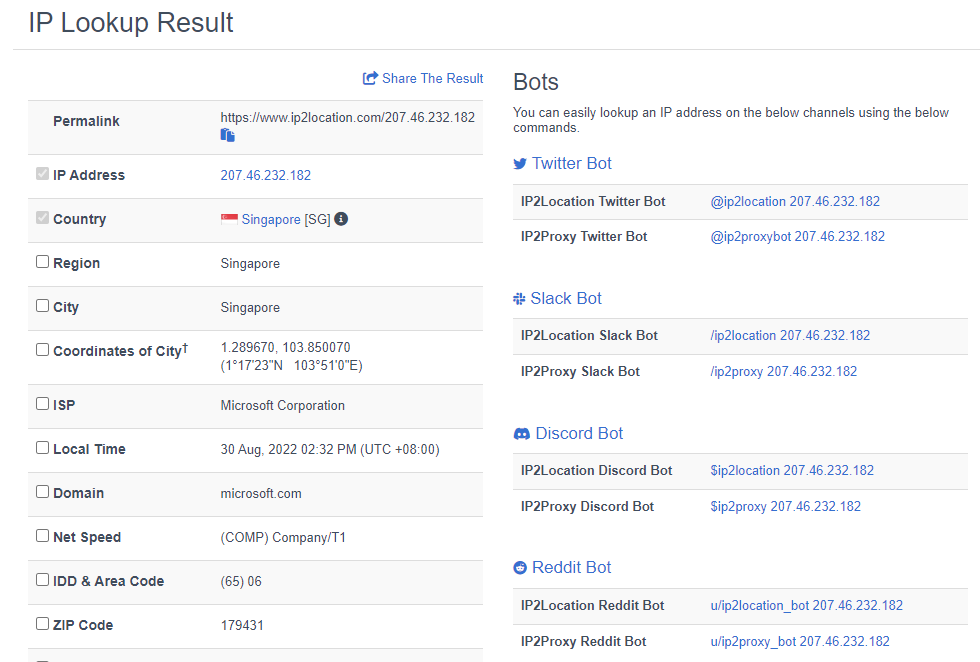Check the ISP checkbox
This screenshot has width=980, height=662.
click(42, 404)
